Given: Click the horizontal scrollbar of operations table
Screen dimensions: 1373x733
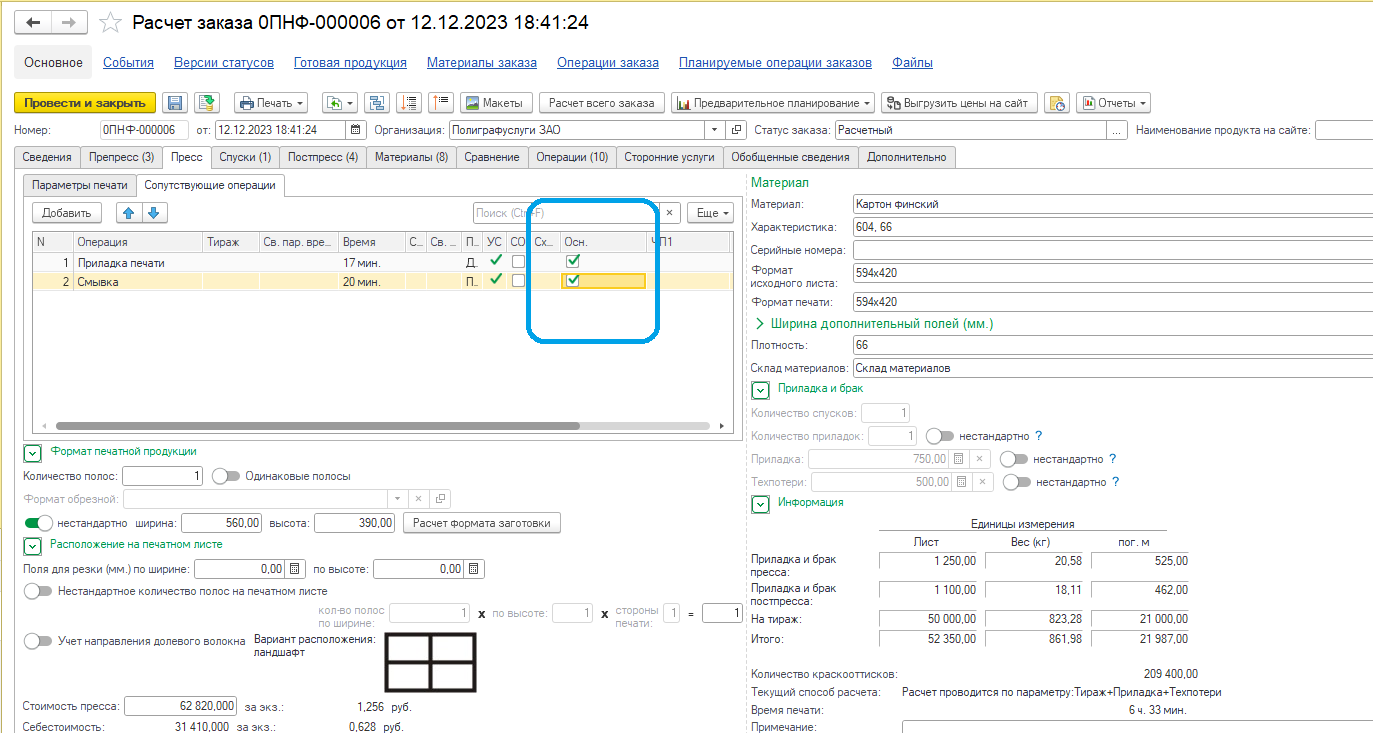Looking at the screenshot, I should (318, 426).
